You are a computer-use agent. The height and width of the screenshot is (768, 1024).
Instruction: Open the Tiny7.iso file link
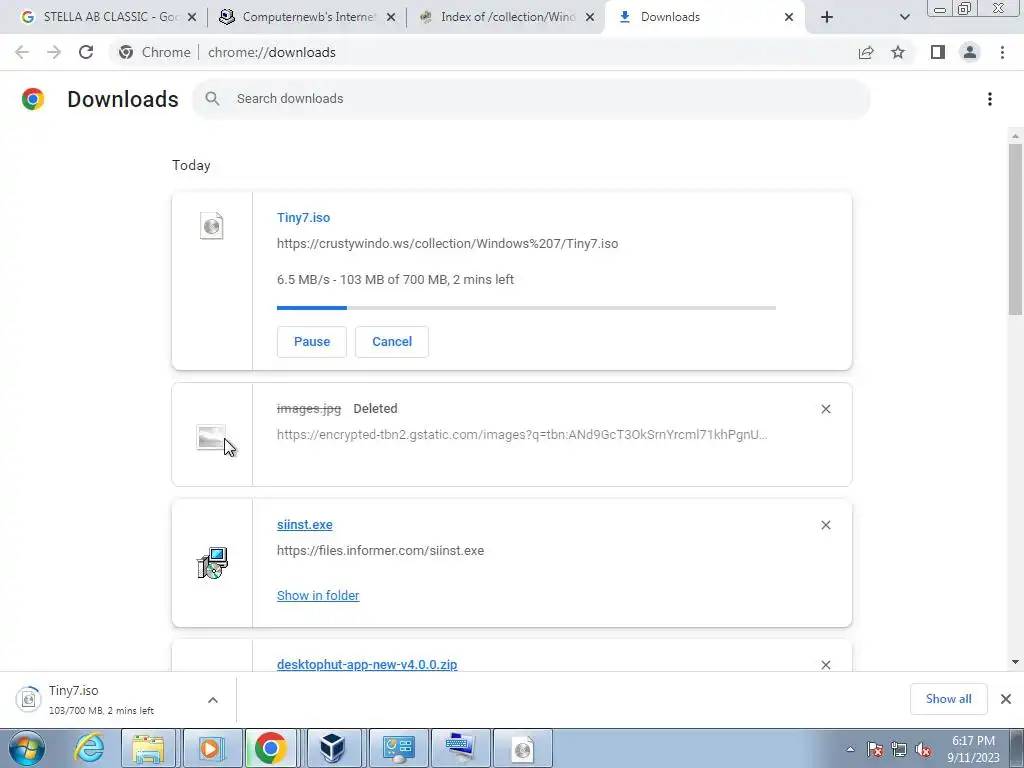pos(303,217)
